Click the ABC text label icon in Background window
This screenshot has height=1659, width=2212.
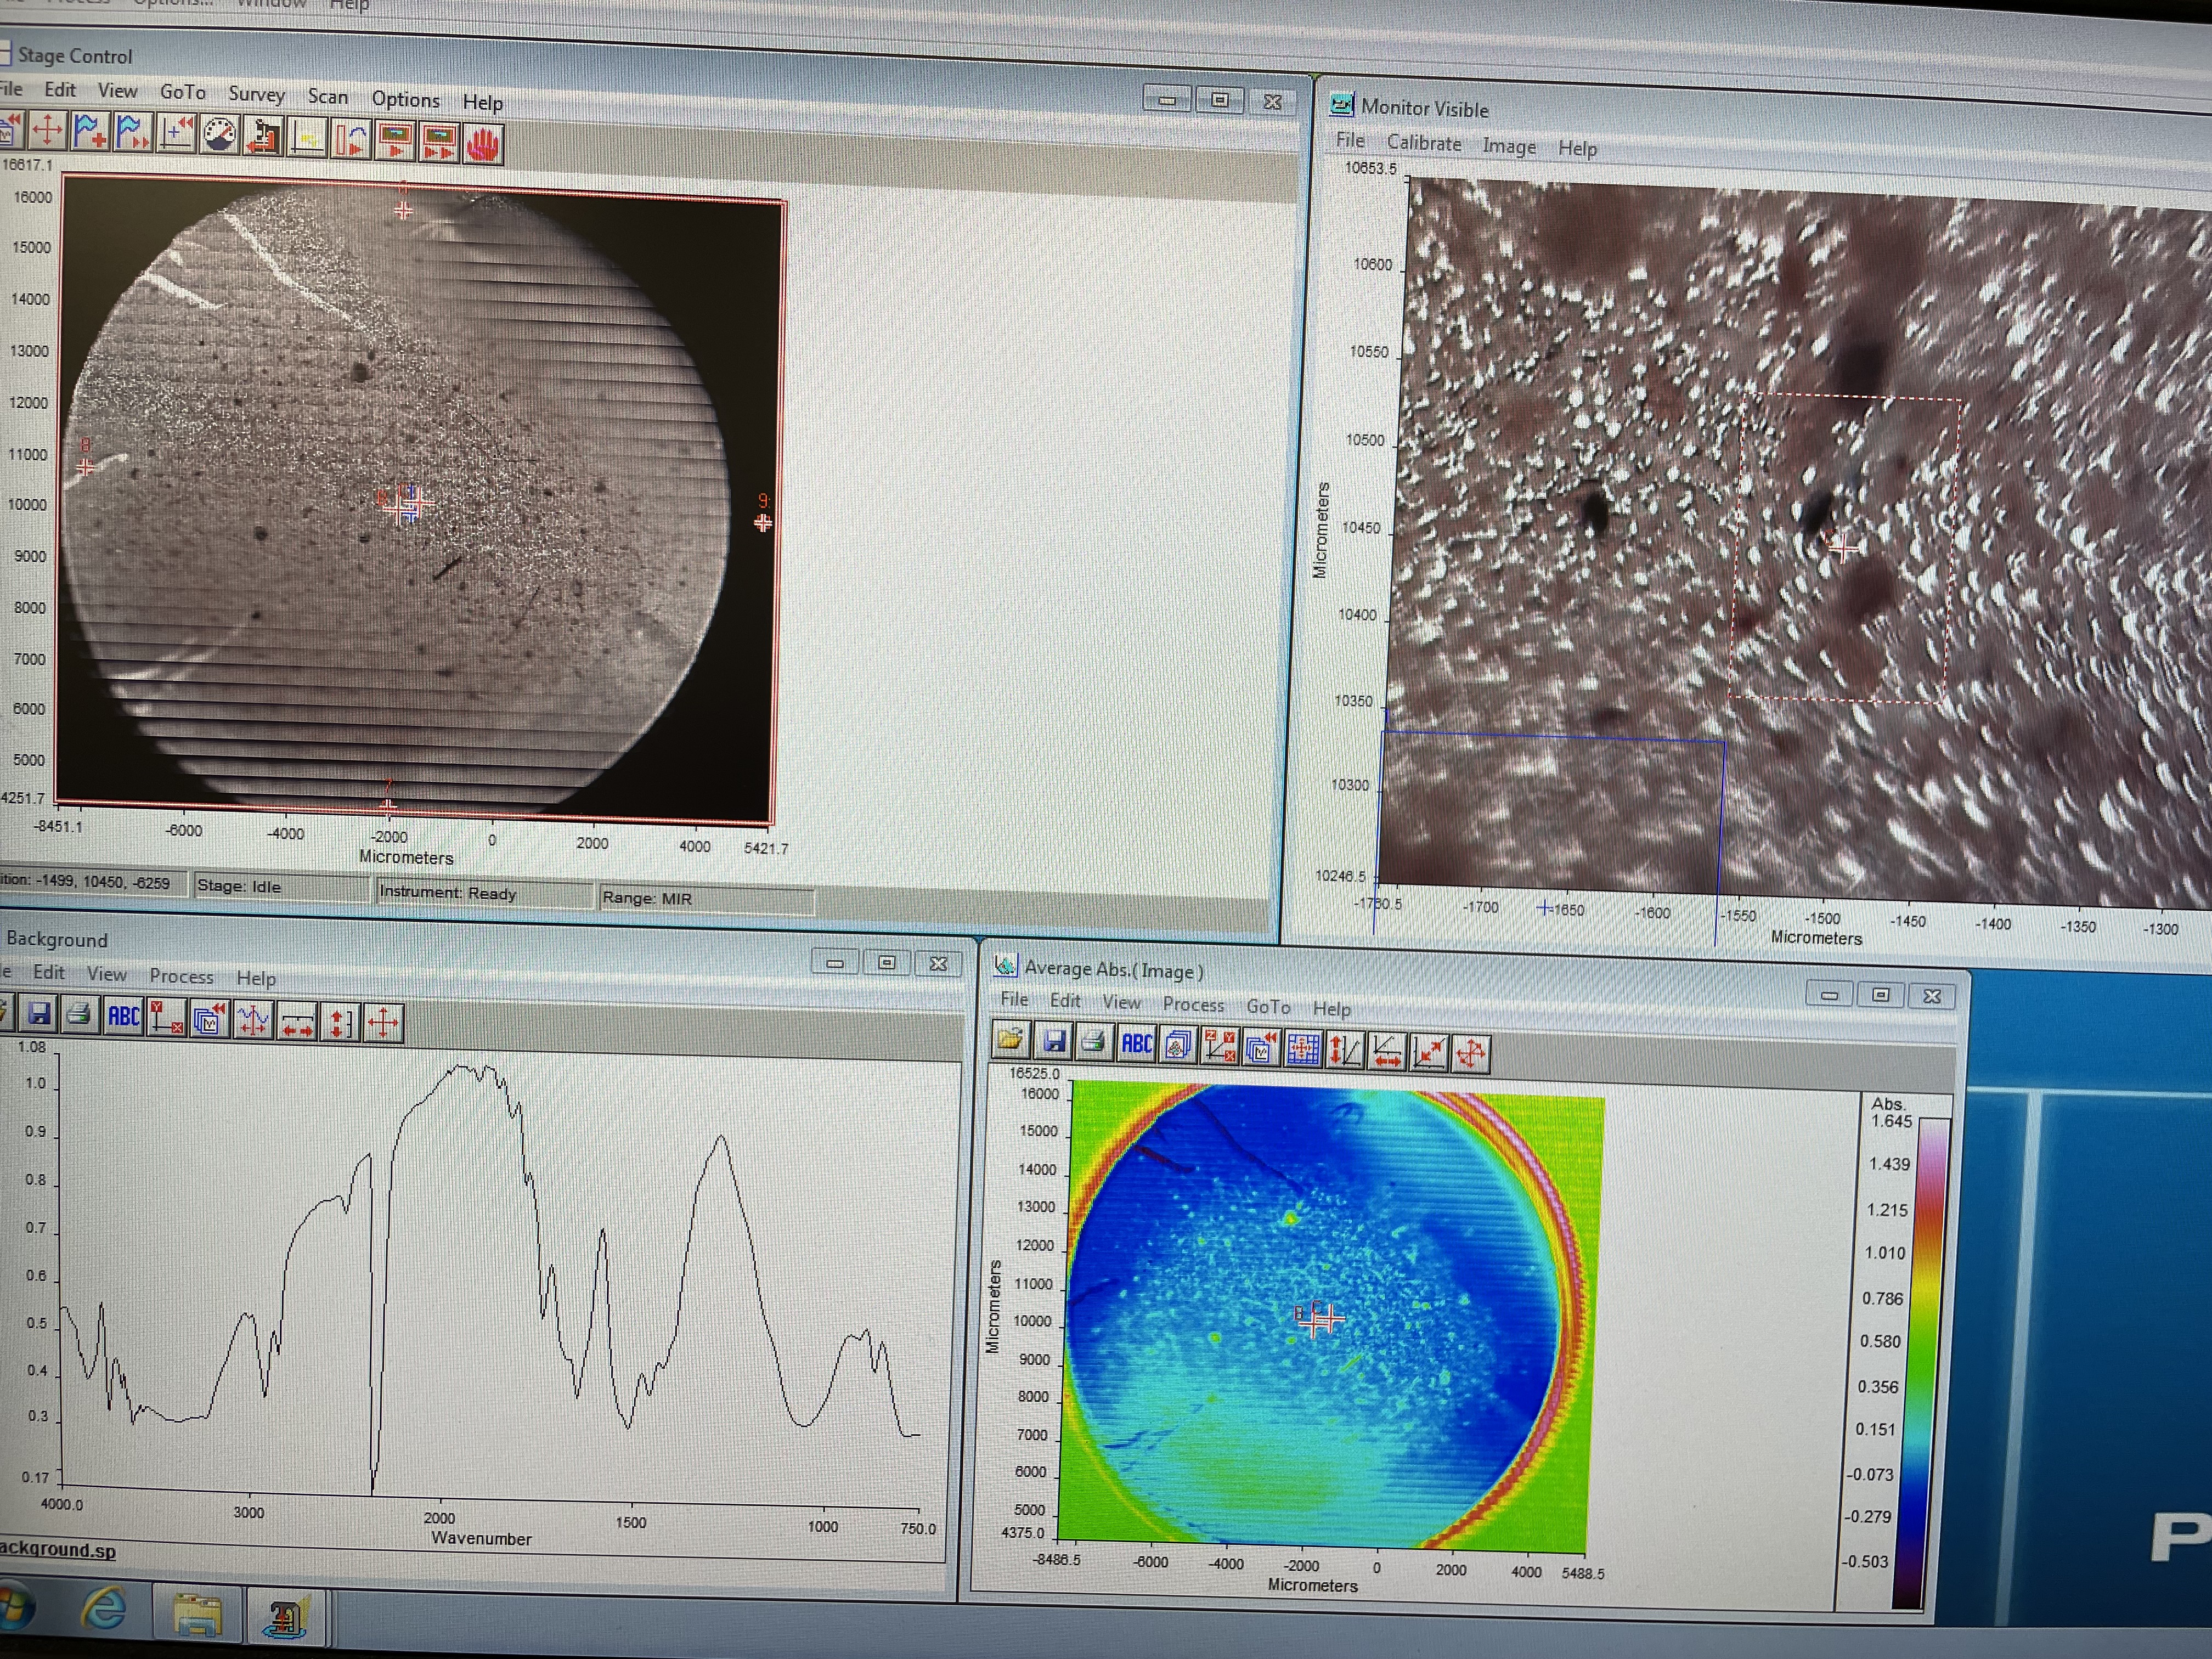[x=124, y=1016]
